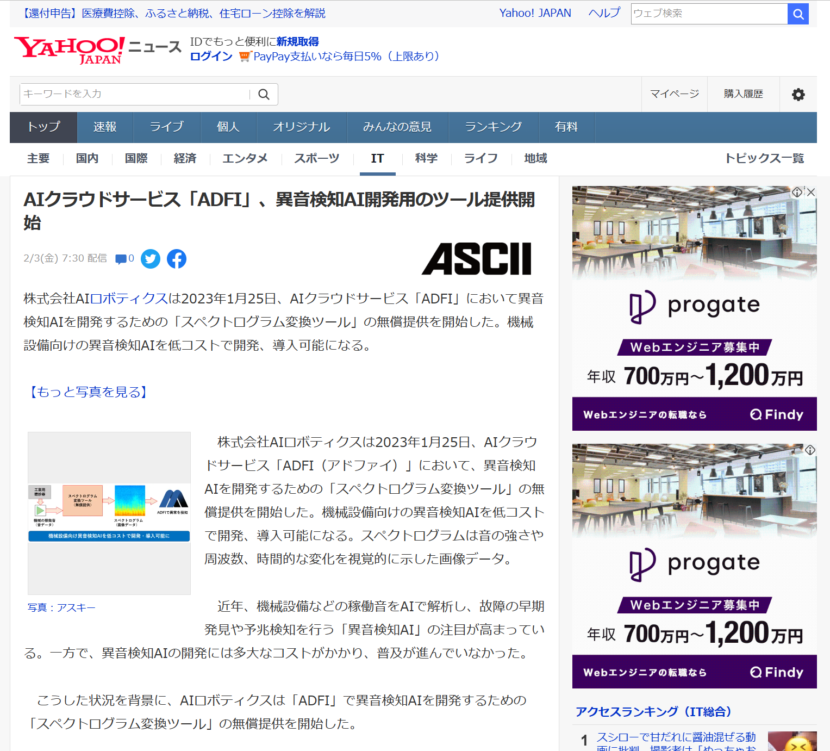Open the comments bubble icon

[x=122, y=259]
